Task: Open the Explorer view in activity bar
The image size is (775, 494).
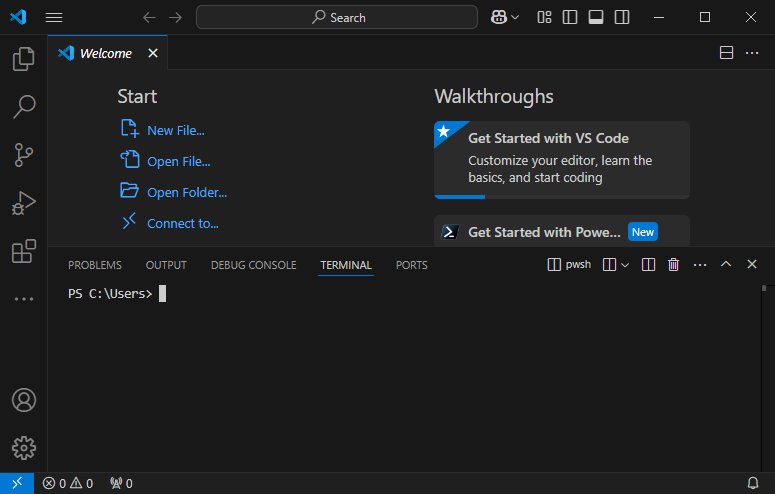Action: (x=23, y=59)
